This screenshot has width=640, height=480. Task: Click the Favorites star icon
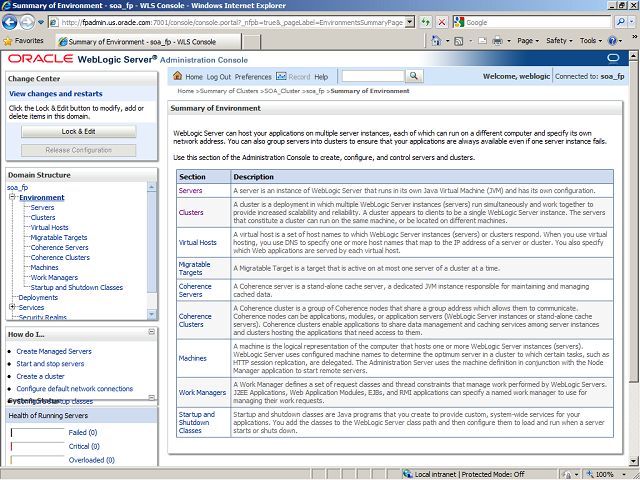(9, 41)
